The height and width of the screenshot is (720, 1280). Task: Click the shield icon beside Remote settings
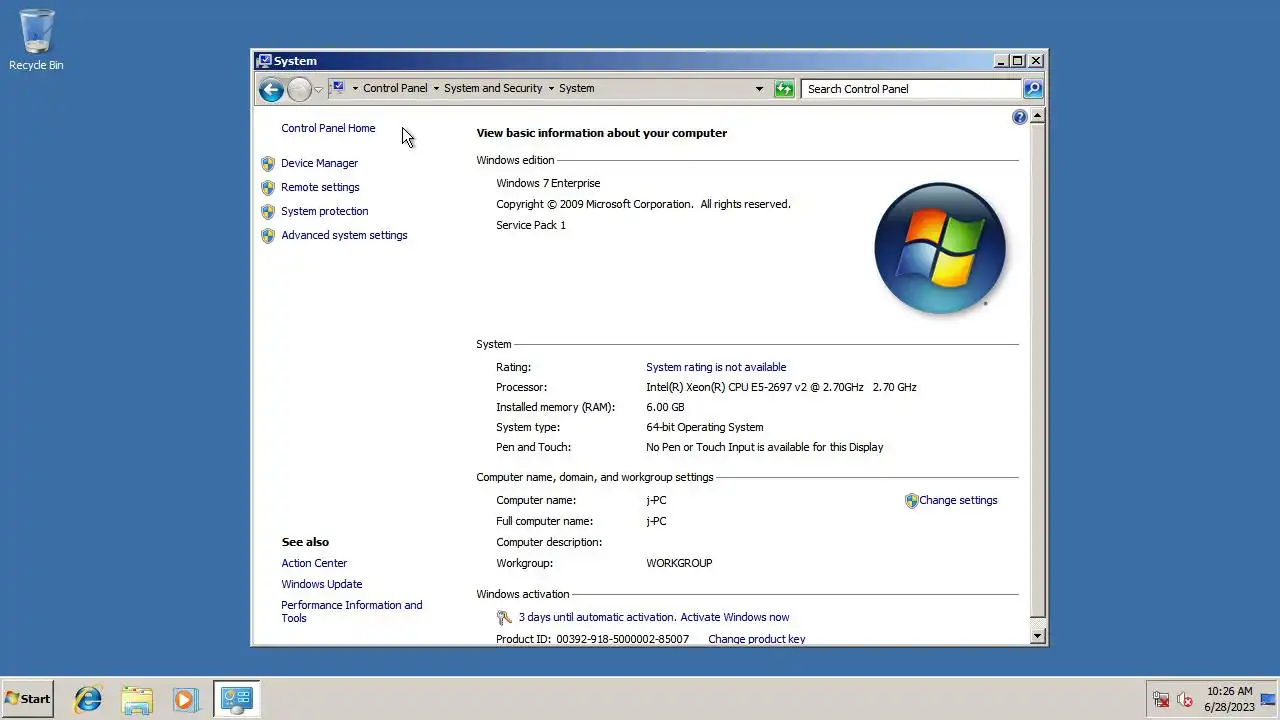(268, 187)
